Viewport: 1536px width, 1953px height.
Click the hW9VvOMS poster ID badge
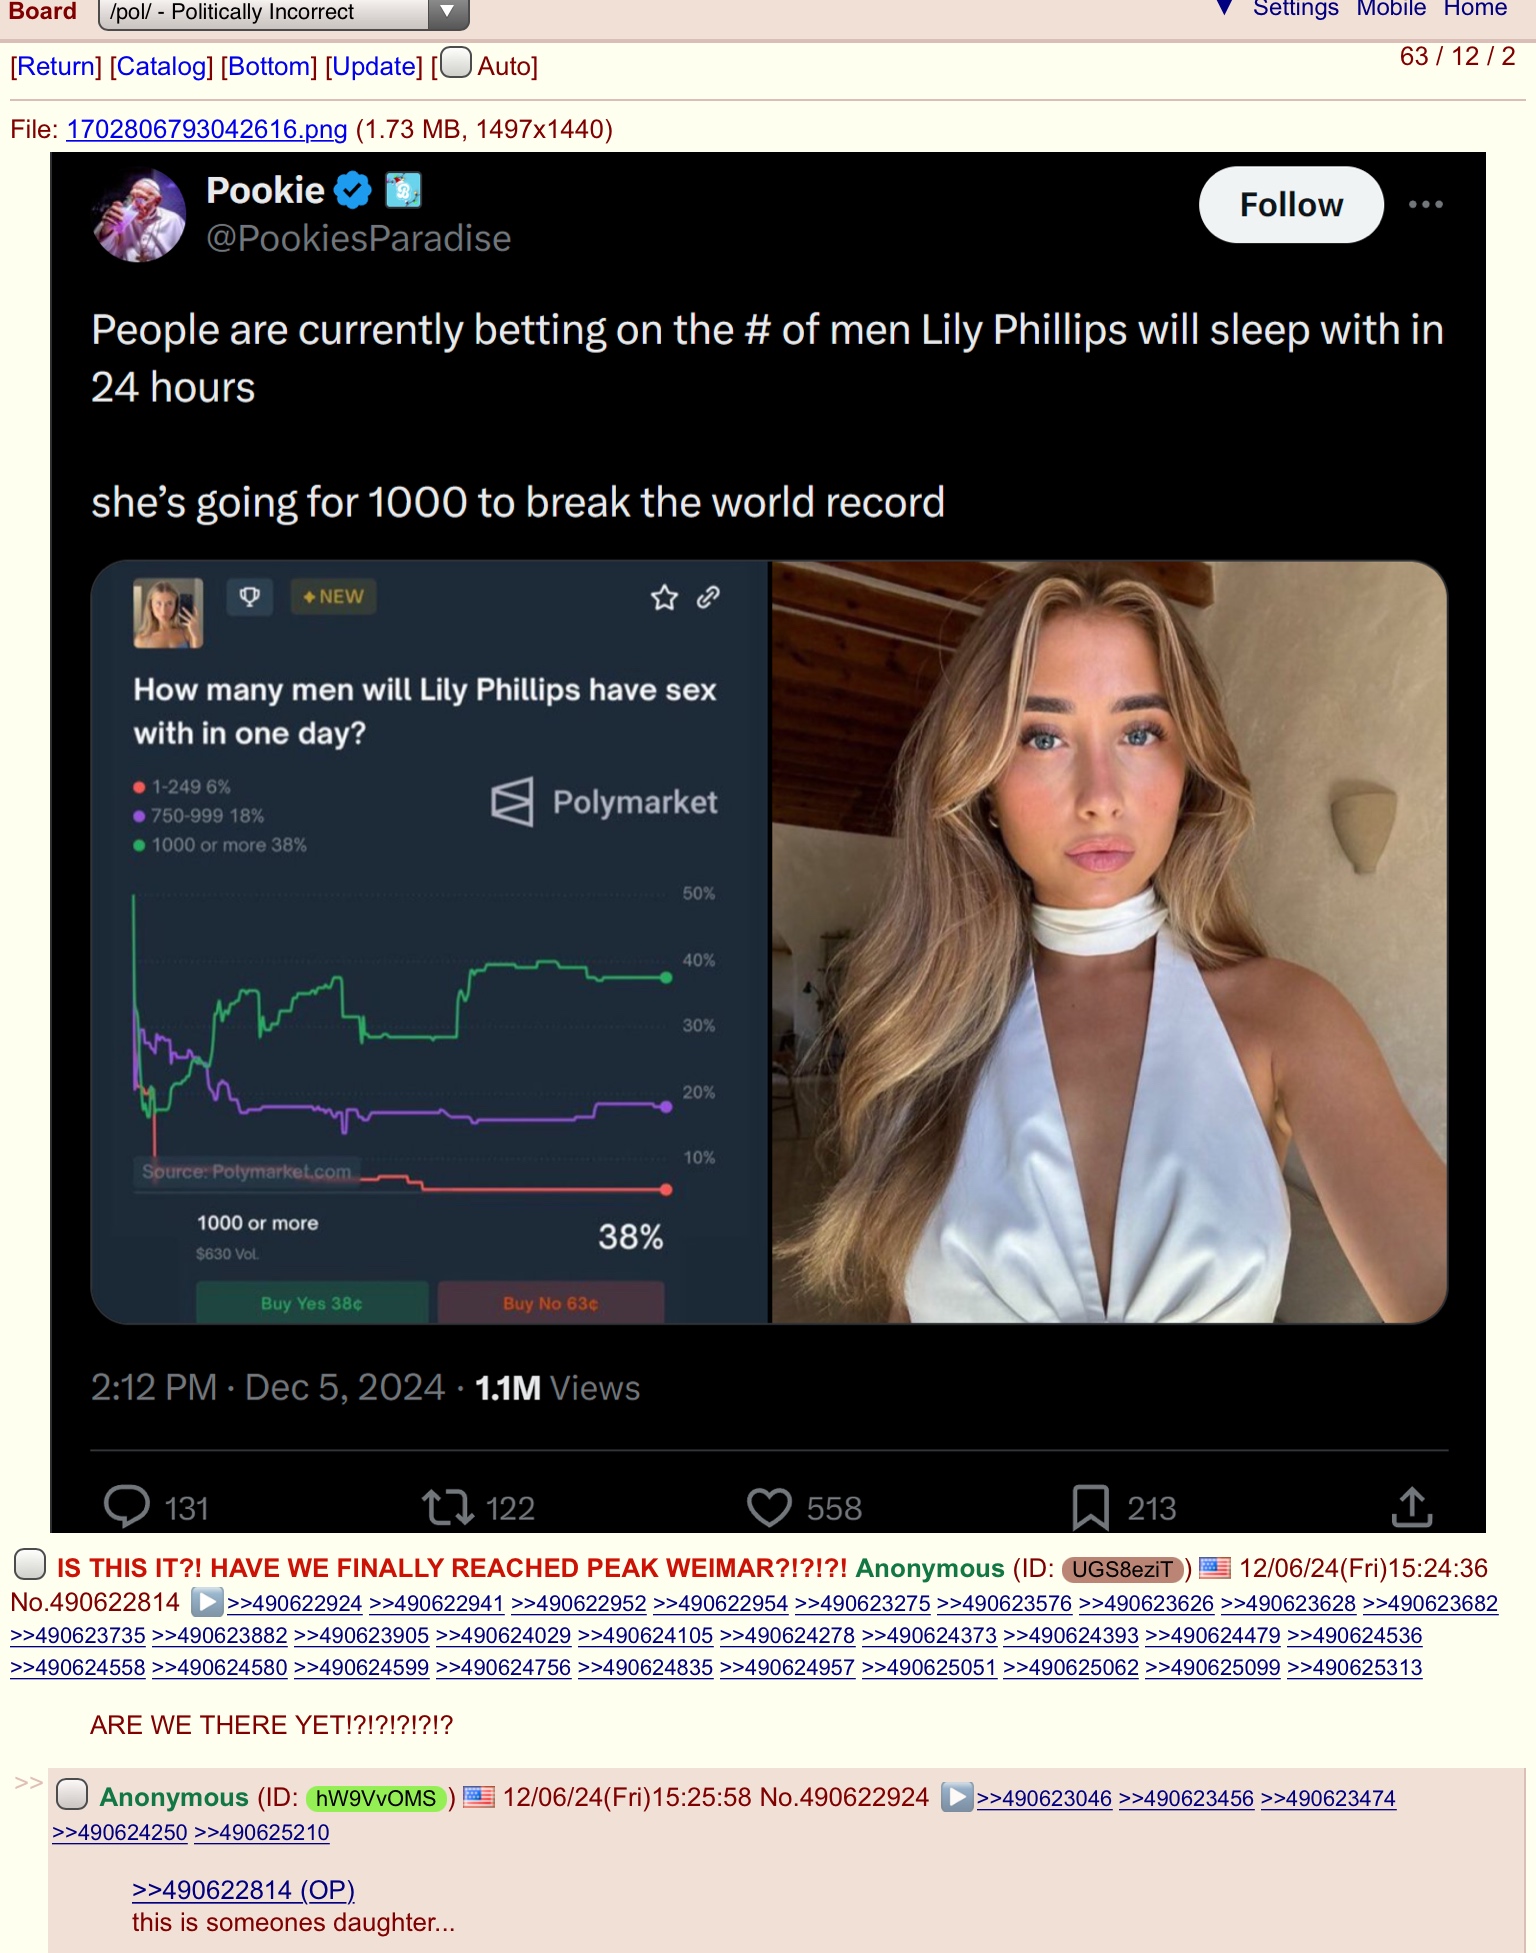point(376,1798)
